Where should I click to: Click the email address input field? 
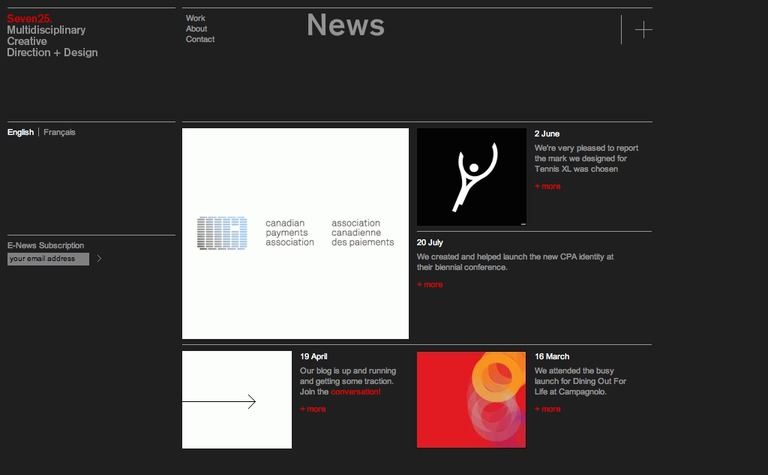(48, 259)
